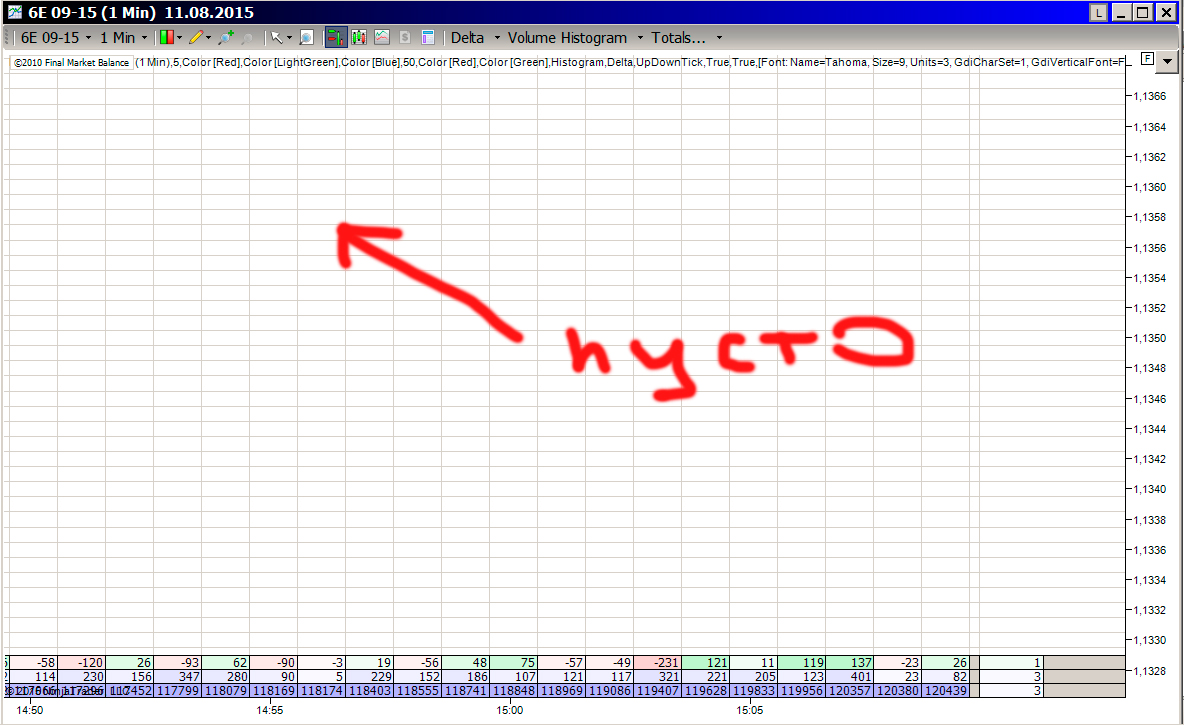1184x725 pixels.
Task: Click the 6E 09-15 instrument label
Action: (x=50, y=38)
